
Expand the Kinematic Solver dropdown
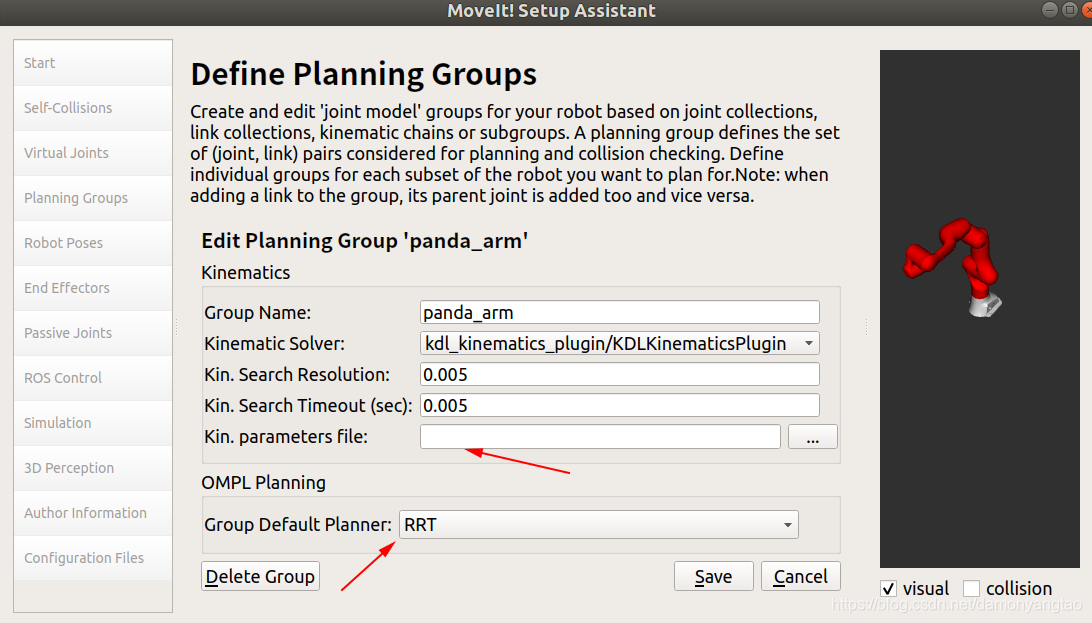coord(620,343)
